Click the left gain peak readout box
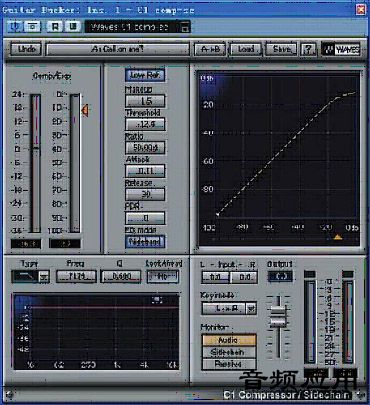 26,244
